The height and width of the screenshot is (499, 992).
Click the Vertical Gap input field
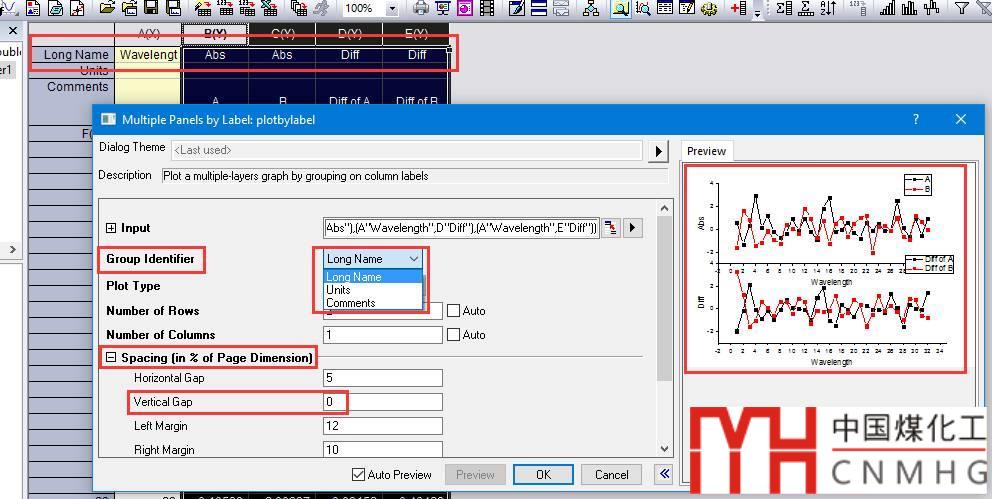click(x=382, y=402)
